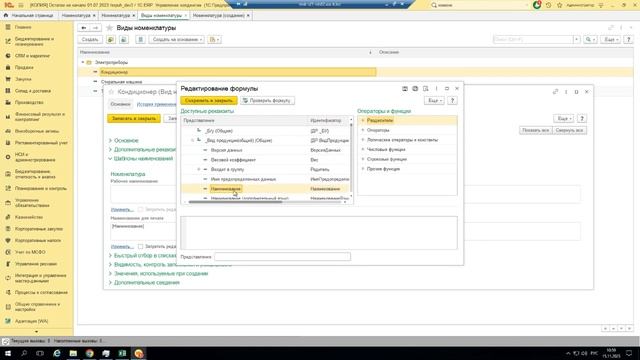Click Записать и закрыть in Кондиционер window
This screenshot has width=640, height=360.
pos(134,118)
